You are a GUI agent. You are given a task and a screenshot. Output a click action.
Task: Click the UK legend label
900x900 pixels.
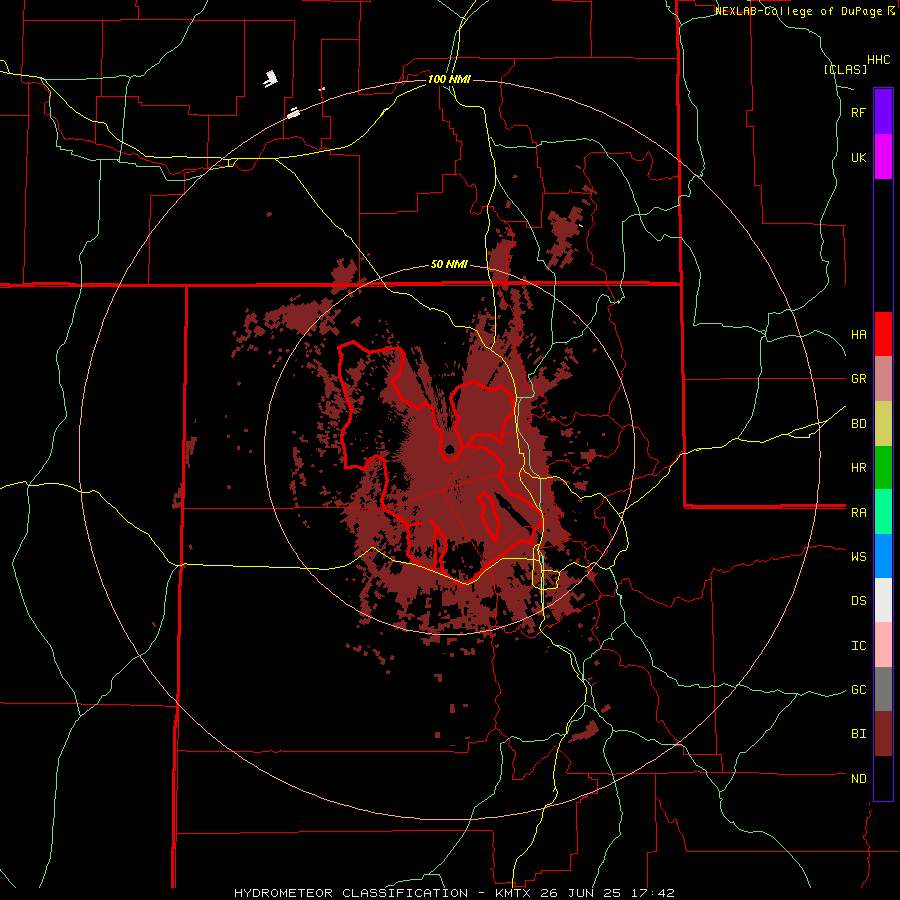pyautogui.click(x=858, y=157)
